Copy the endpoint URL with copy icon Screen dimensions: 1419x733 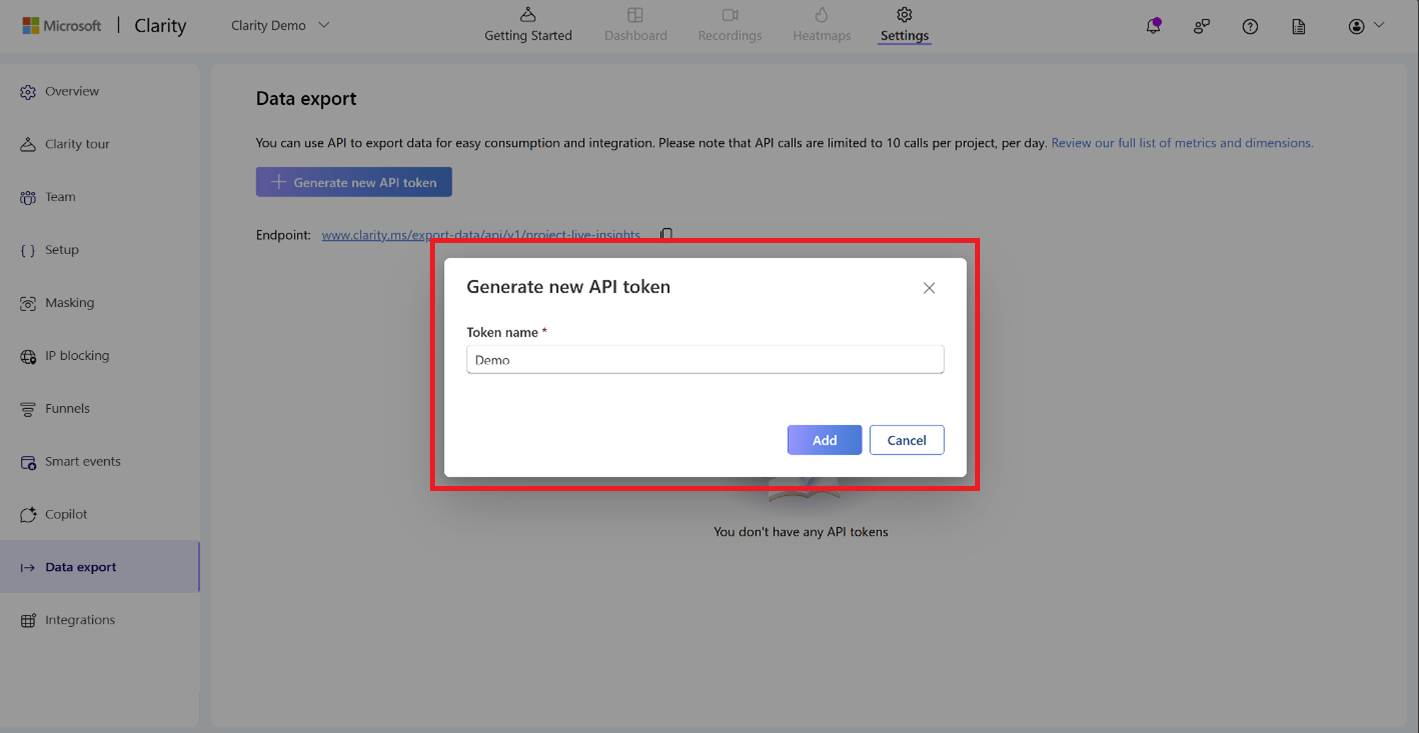click(666, 235)
